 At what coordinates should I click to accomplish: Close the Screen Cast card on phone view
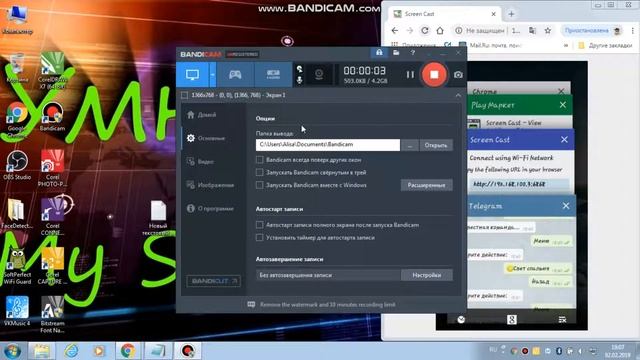(564, 140)
